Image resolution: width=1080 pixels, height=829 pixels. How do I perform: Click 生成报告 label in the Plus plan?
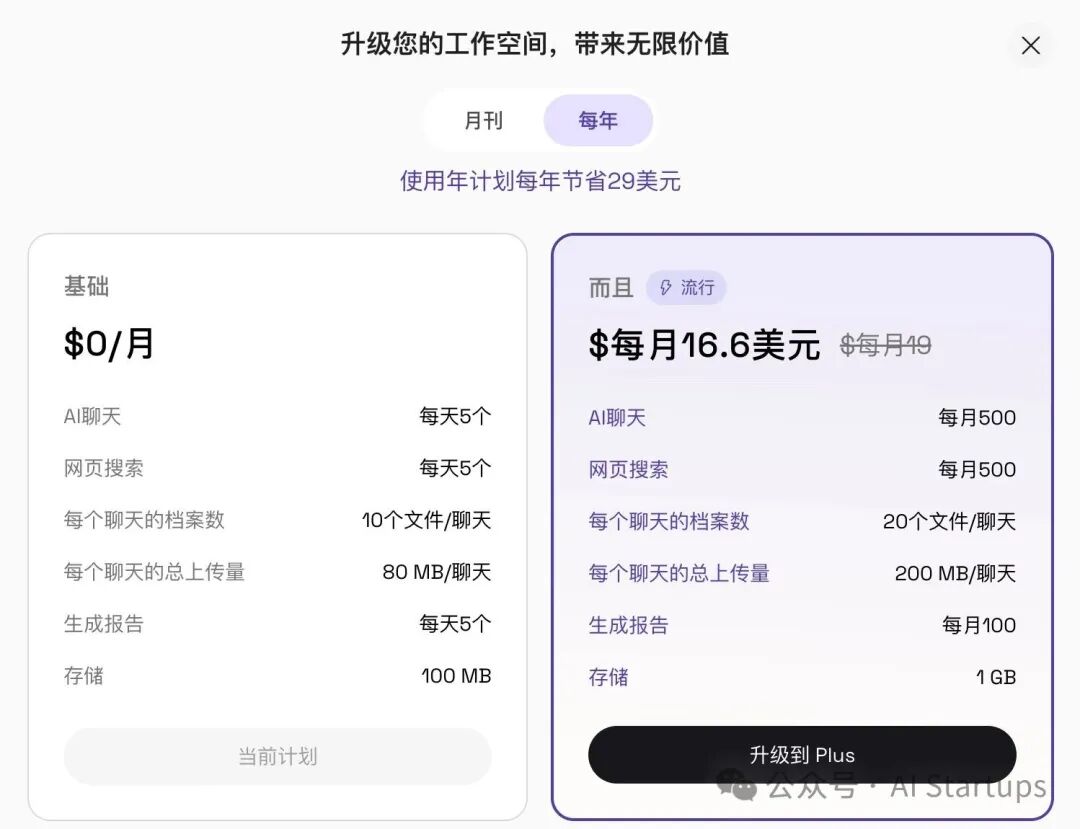[x=628, y=625]
